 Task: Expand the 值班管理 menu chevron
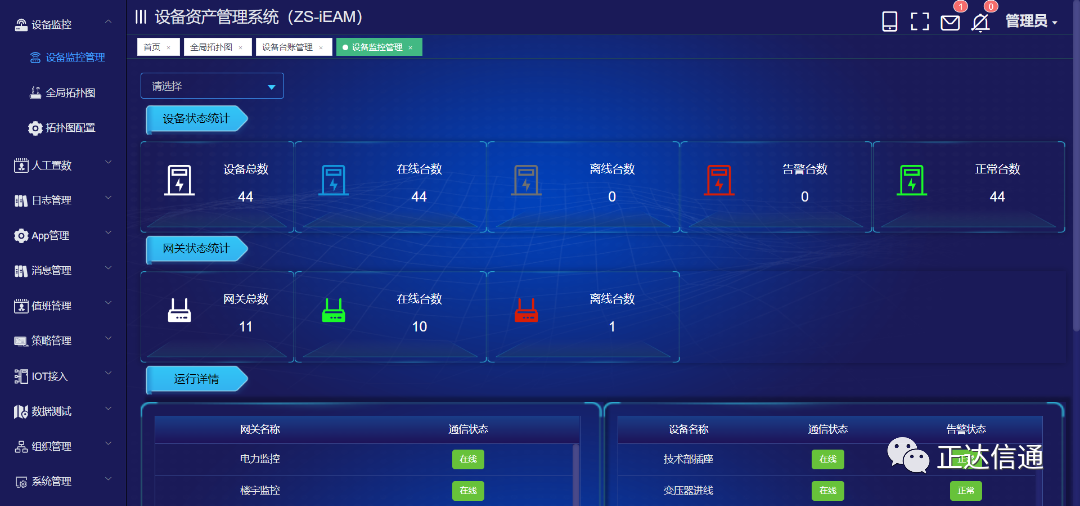point(108,304)
